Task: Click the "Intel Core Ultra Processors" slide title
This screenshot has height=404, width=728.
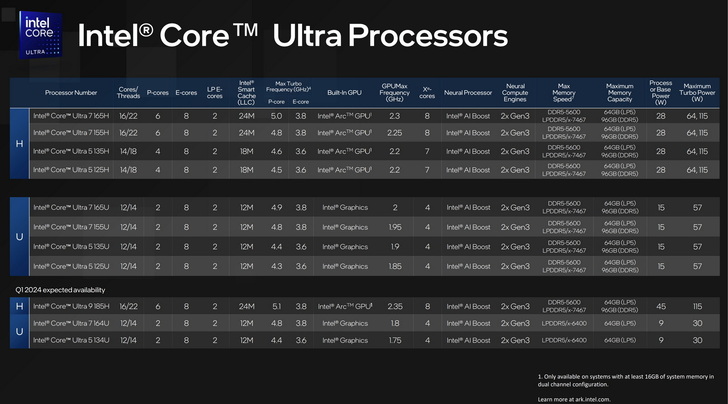Action: [x=293, y=36]
